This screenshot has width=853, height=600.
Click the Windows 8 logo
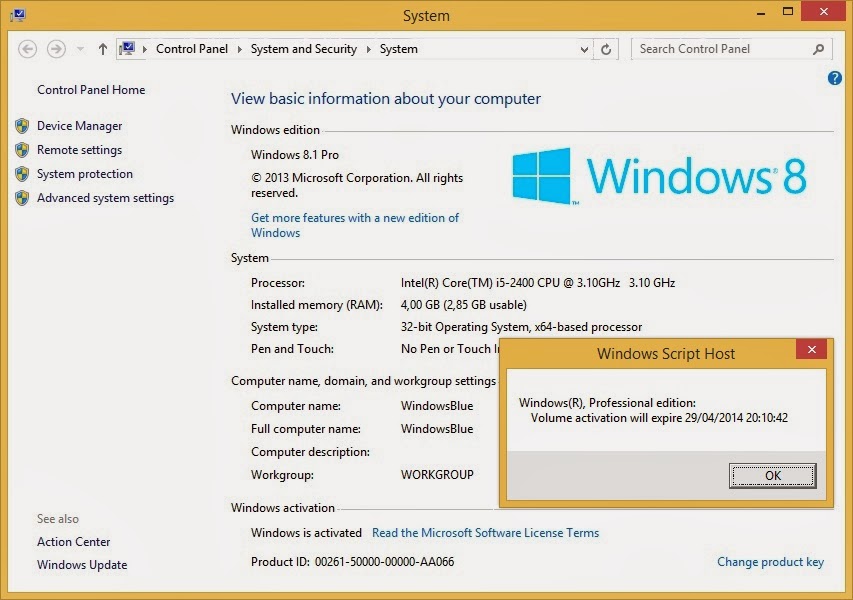tap(659, 176)
